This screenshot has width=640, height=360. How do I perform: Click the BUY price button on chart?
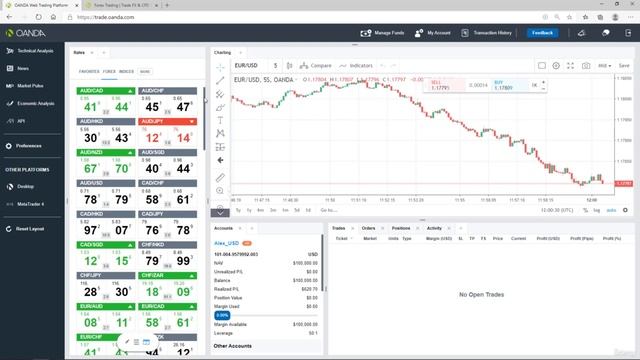coord(510,85)
